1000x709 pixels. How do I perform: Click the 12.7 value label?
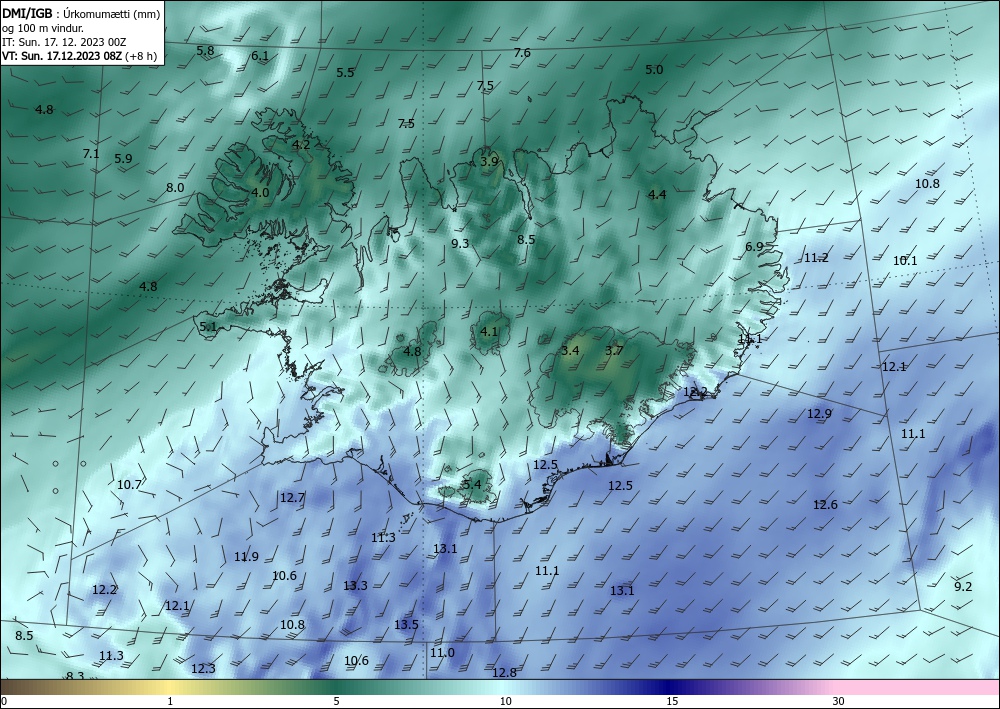coord(292,497)
